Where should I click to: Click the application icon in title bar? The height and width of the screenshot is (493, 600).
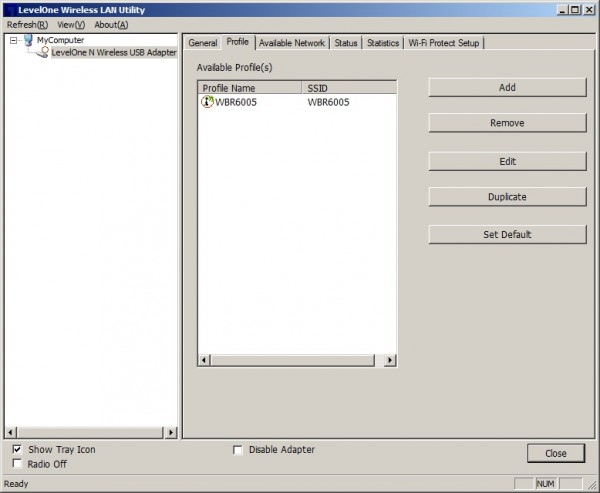click(x=11, y=10)
